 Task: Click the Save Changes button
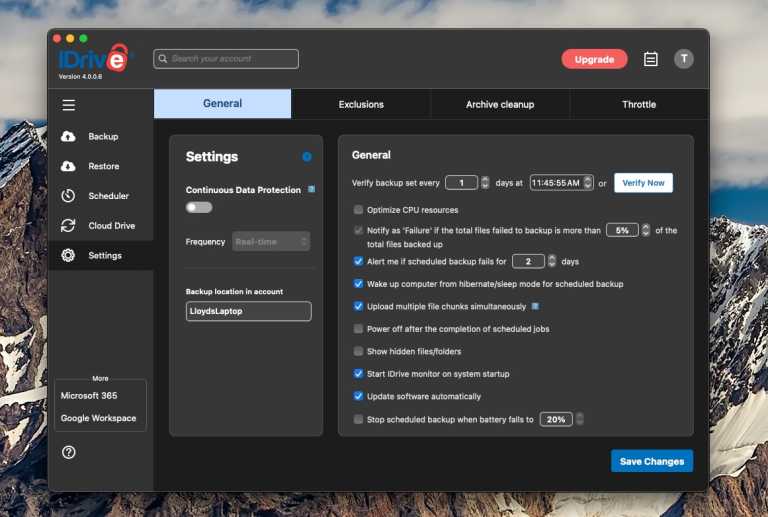click(652, 461)
